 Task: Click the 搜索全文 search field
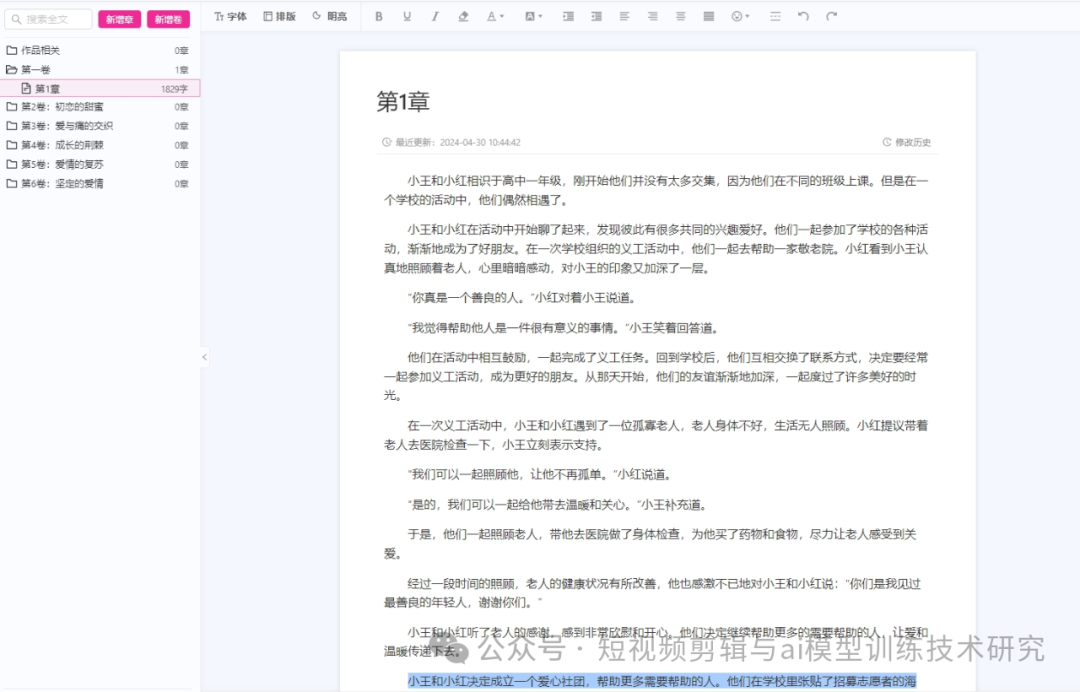pos(48,19)
